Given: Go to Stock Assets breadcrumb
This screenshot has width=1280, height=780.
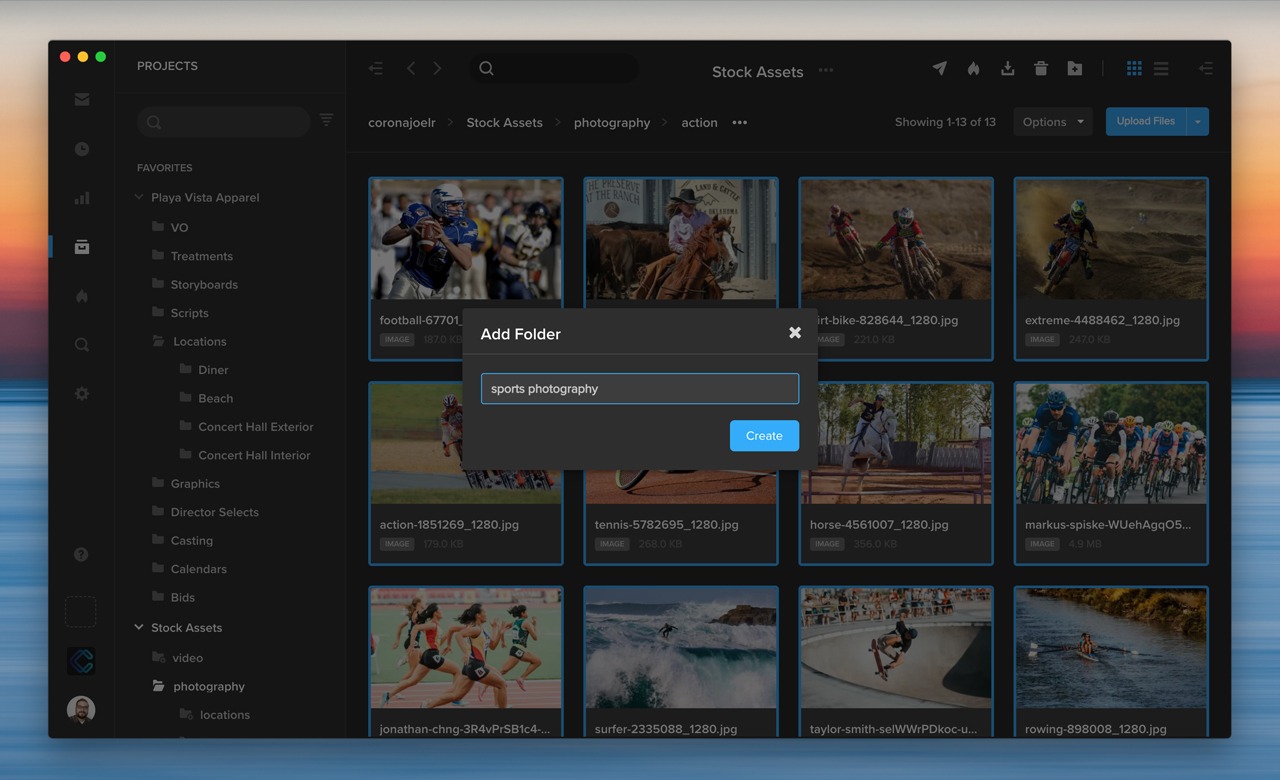Looking at the screenshot, I should click(504, 122).
